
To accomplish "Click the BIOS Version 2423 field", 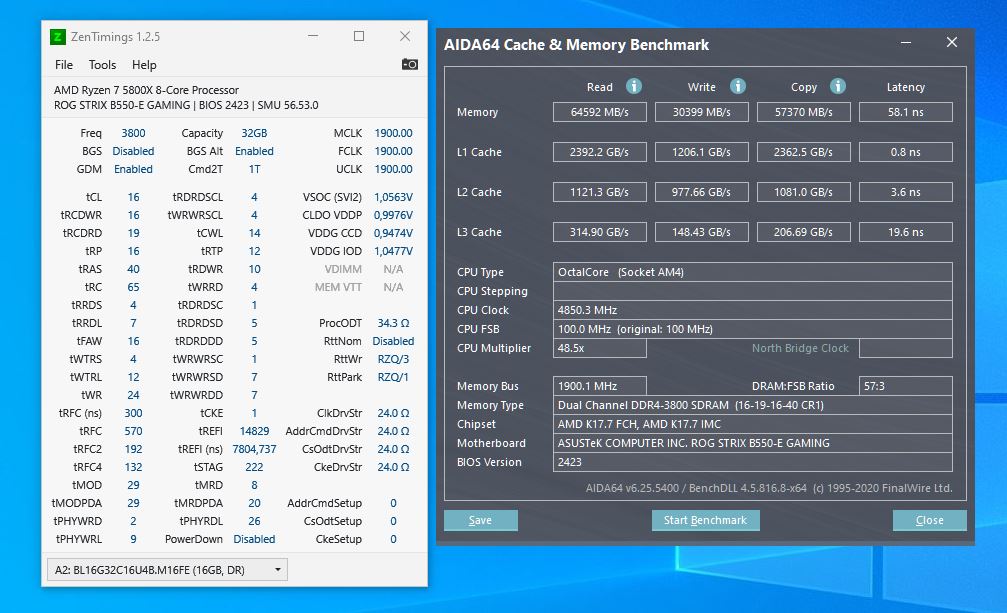I will tap(752, 462).
